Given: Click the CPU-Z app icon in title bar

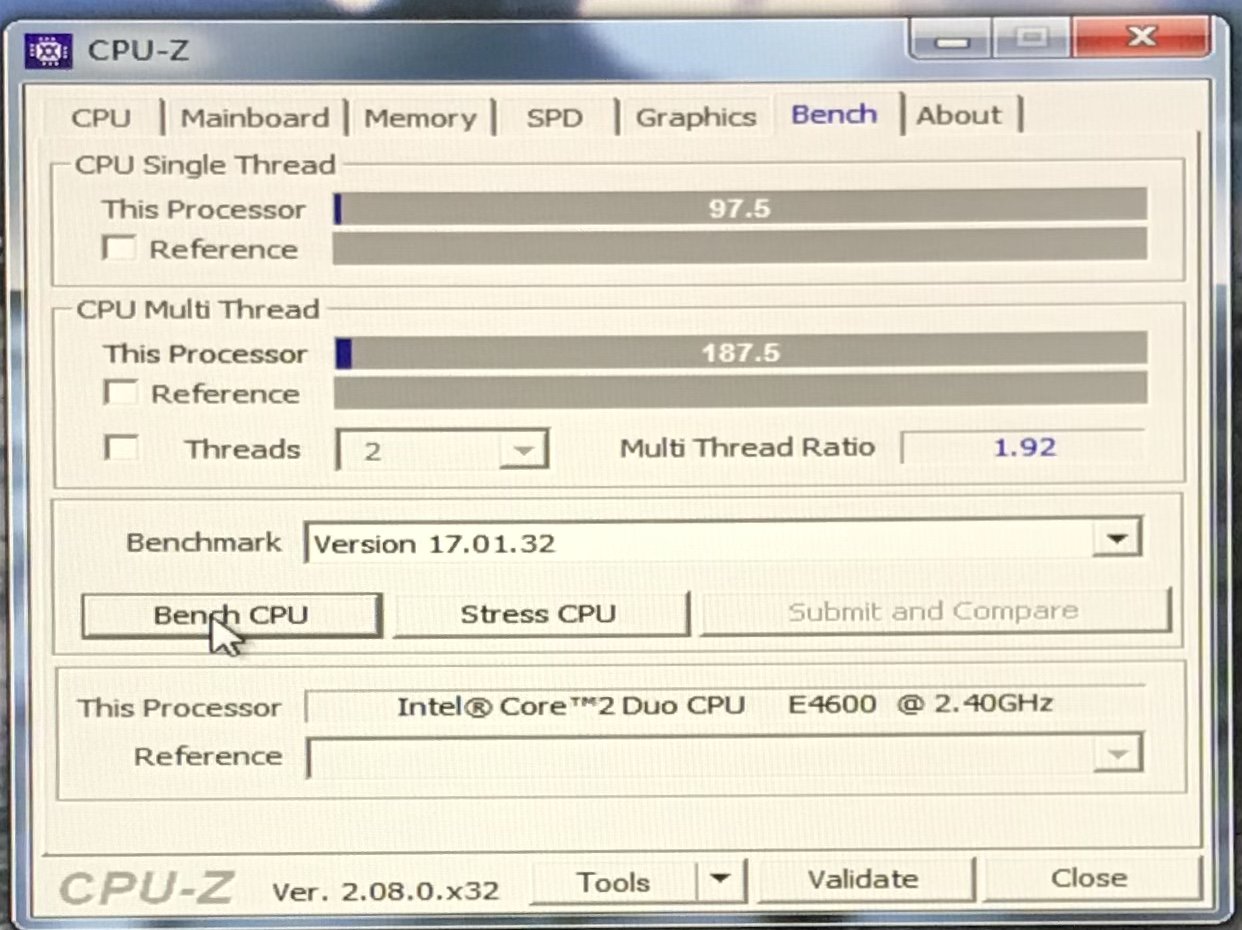Looking at the screenshot, I should point(48,51).
